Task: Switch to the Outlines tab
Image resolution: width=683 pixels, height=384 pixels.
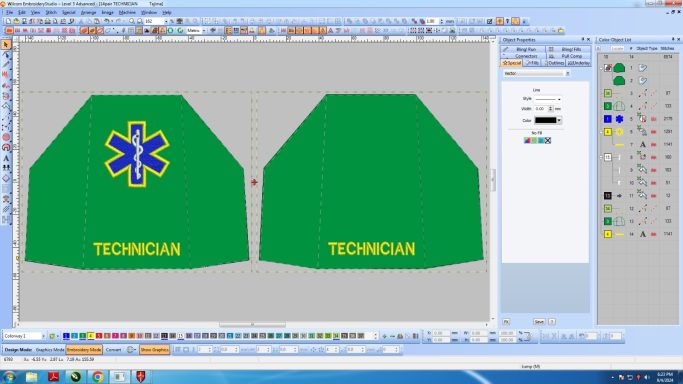Action: [554, 63]
